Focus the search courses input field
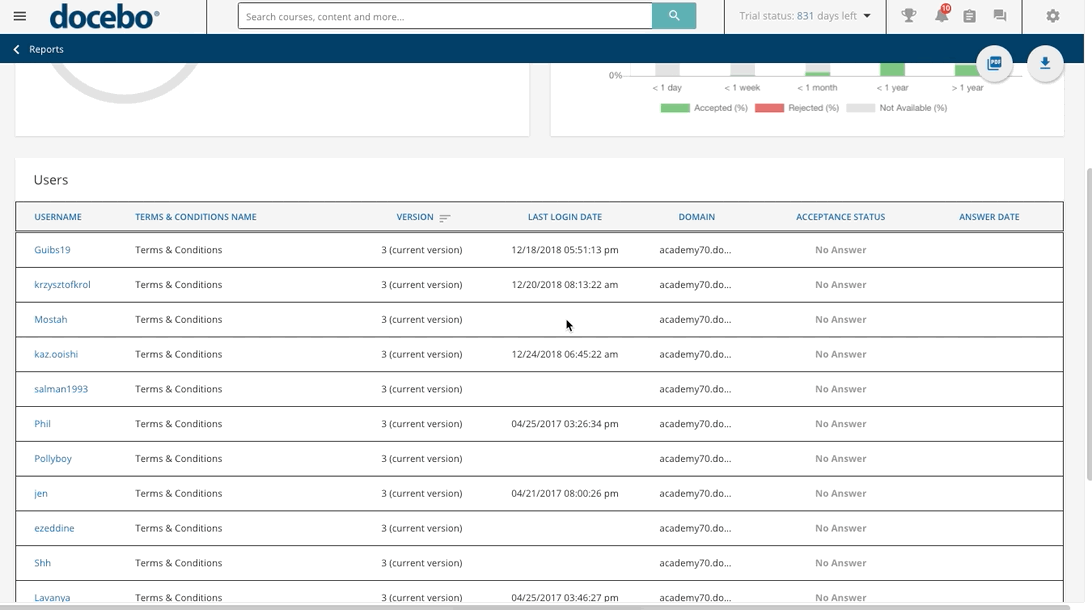This screenshot has height=610, width=1092. point(445,16)
